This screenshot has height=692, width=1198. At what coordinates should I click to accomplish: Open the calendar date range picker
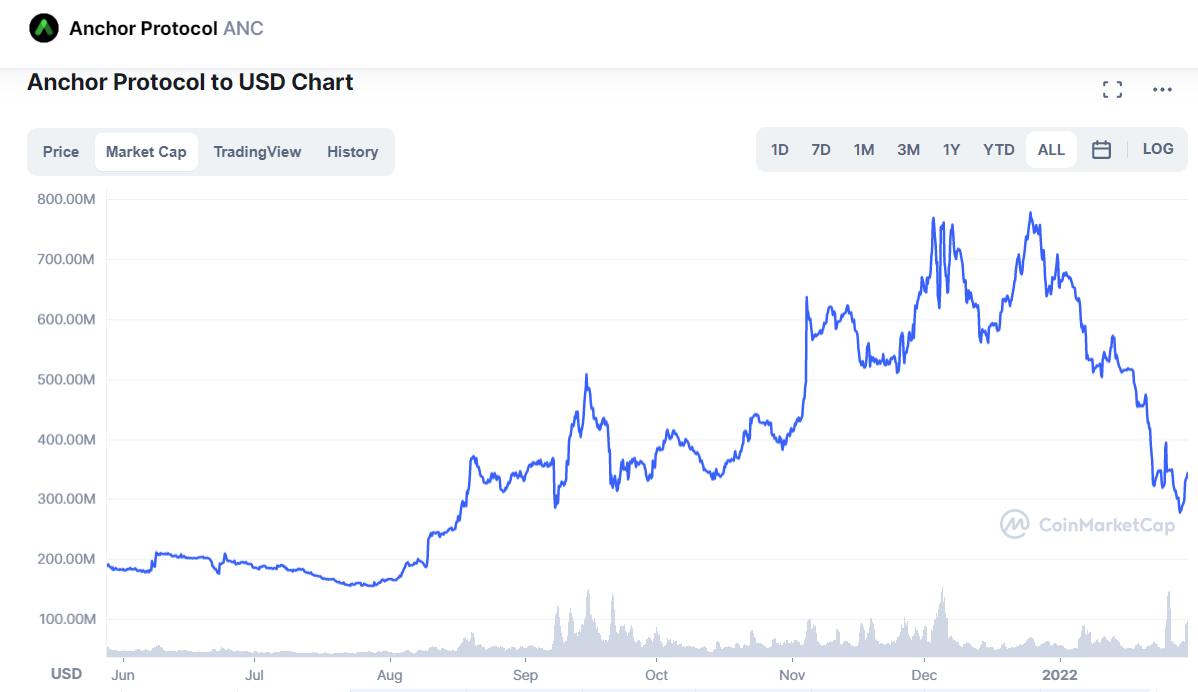click(x=1101, y=150)
